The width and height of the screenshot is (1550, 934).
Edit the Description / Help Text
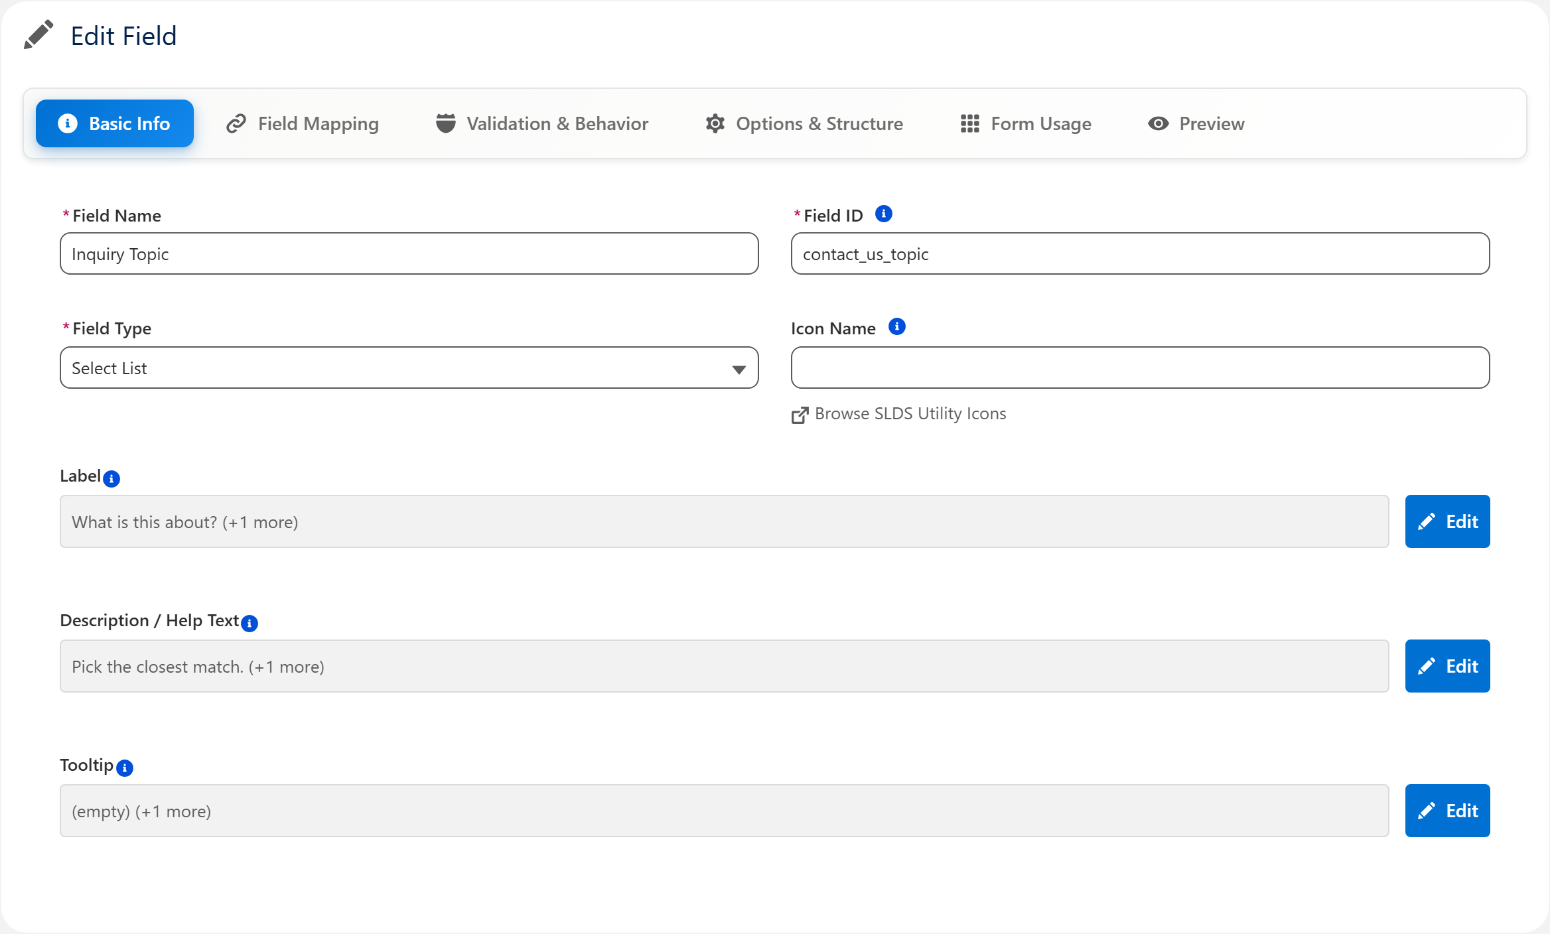pos(1447,666)
